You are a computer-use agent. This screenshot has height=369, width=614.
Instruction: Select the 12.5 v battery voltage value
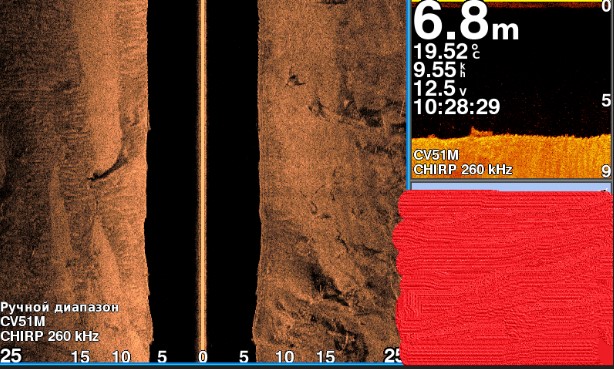coord(440,88)
